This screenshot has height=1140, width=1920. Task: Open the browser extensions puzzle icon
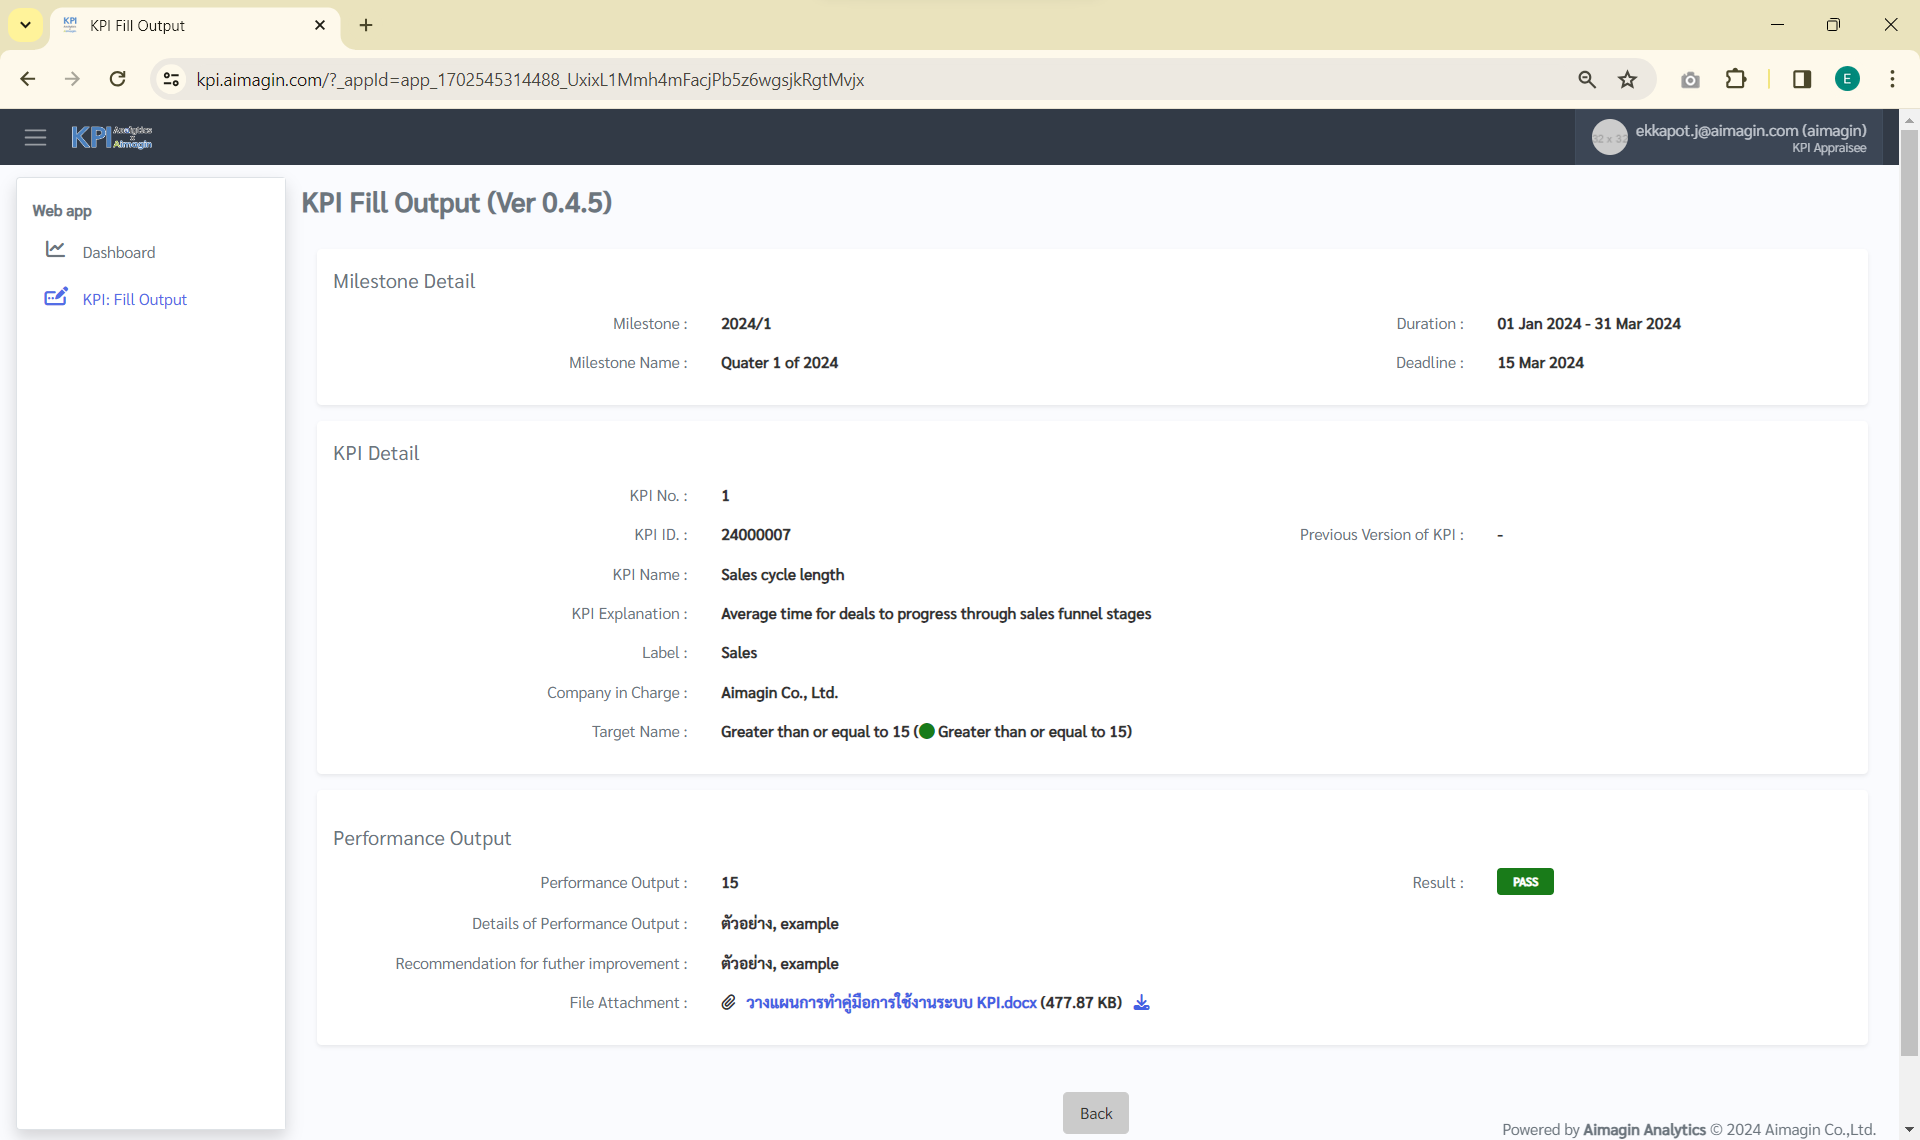pyautogui.click(x=1736, y=79)
